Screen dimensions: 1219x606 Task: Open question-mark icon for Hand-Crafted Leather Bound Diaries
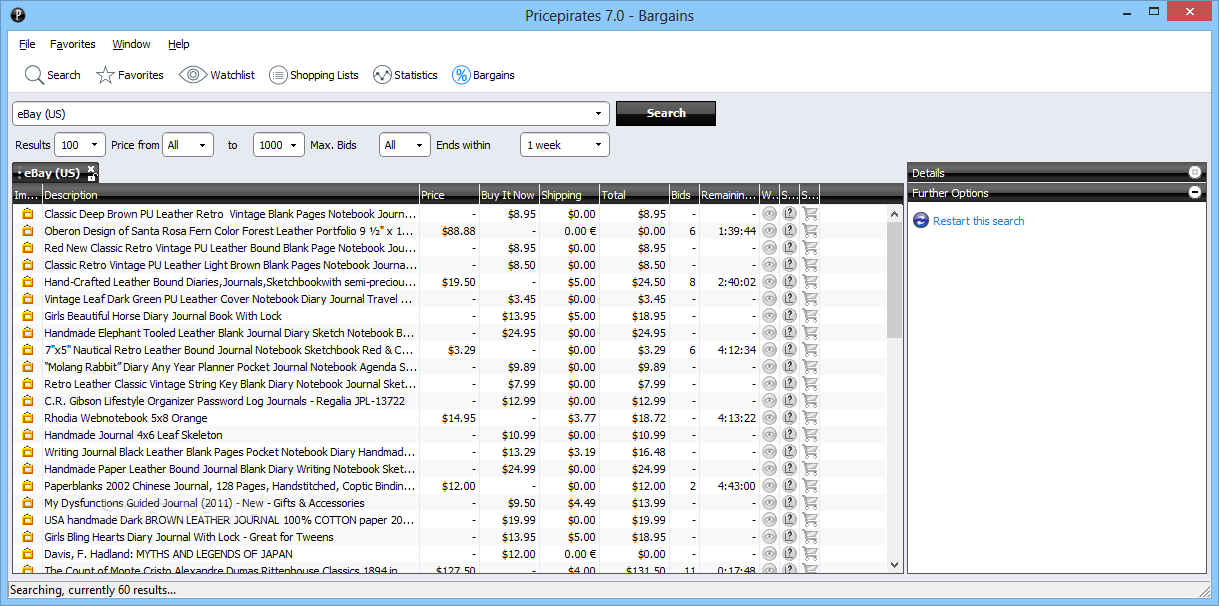coord(789,282)
